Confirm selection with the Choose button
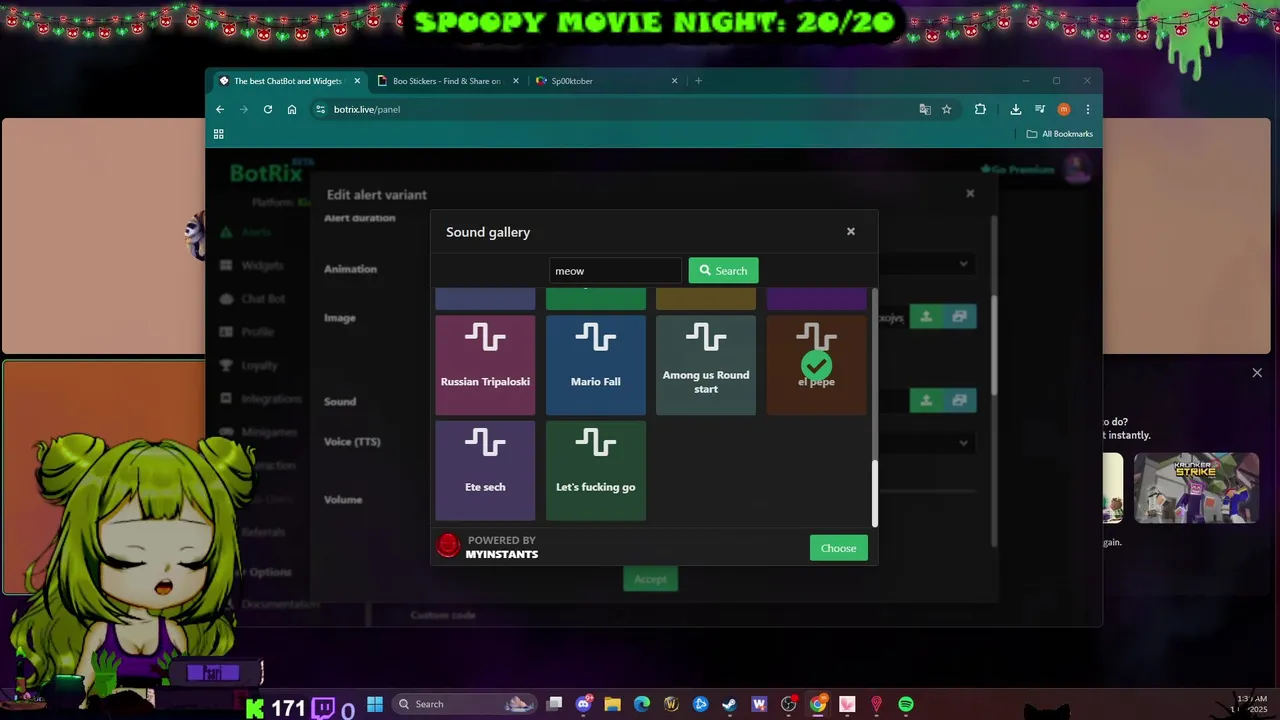 (838, 548)
